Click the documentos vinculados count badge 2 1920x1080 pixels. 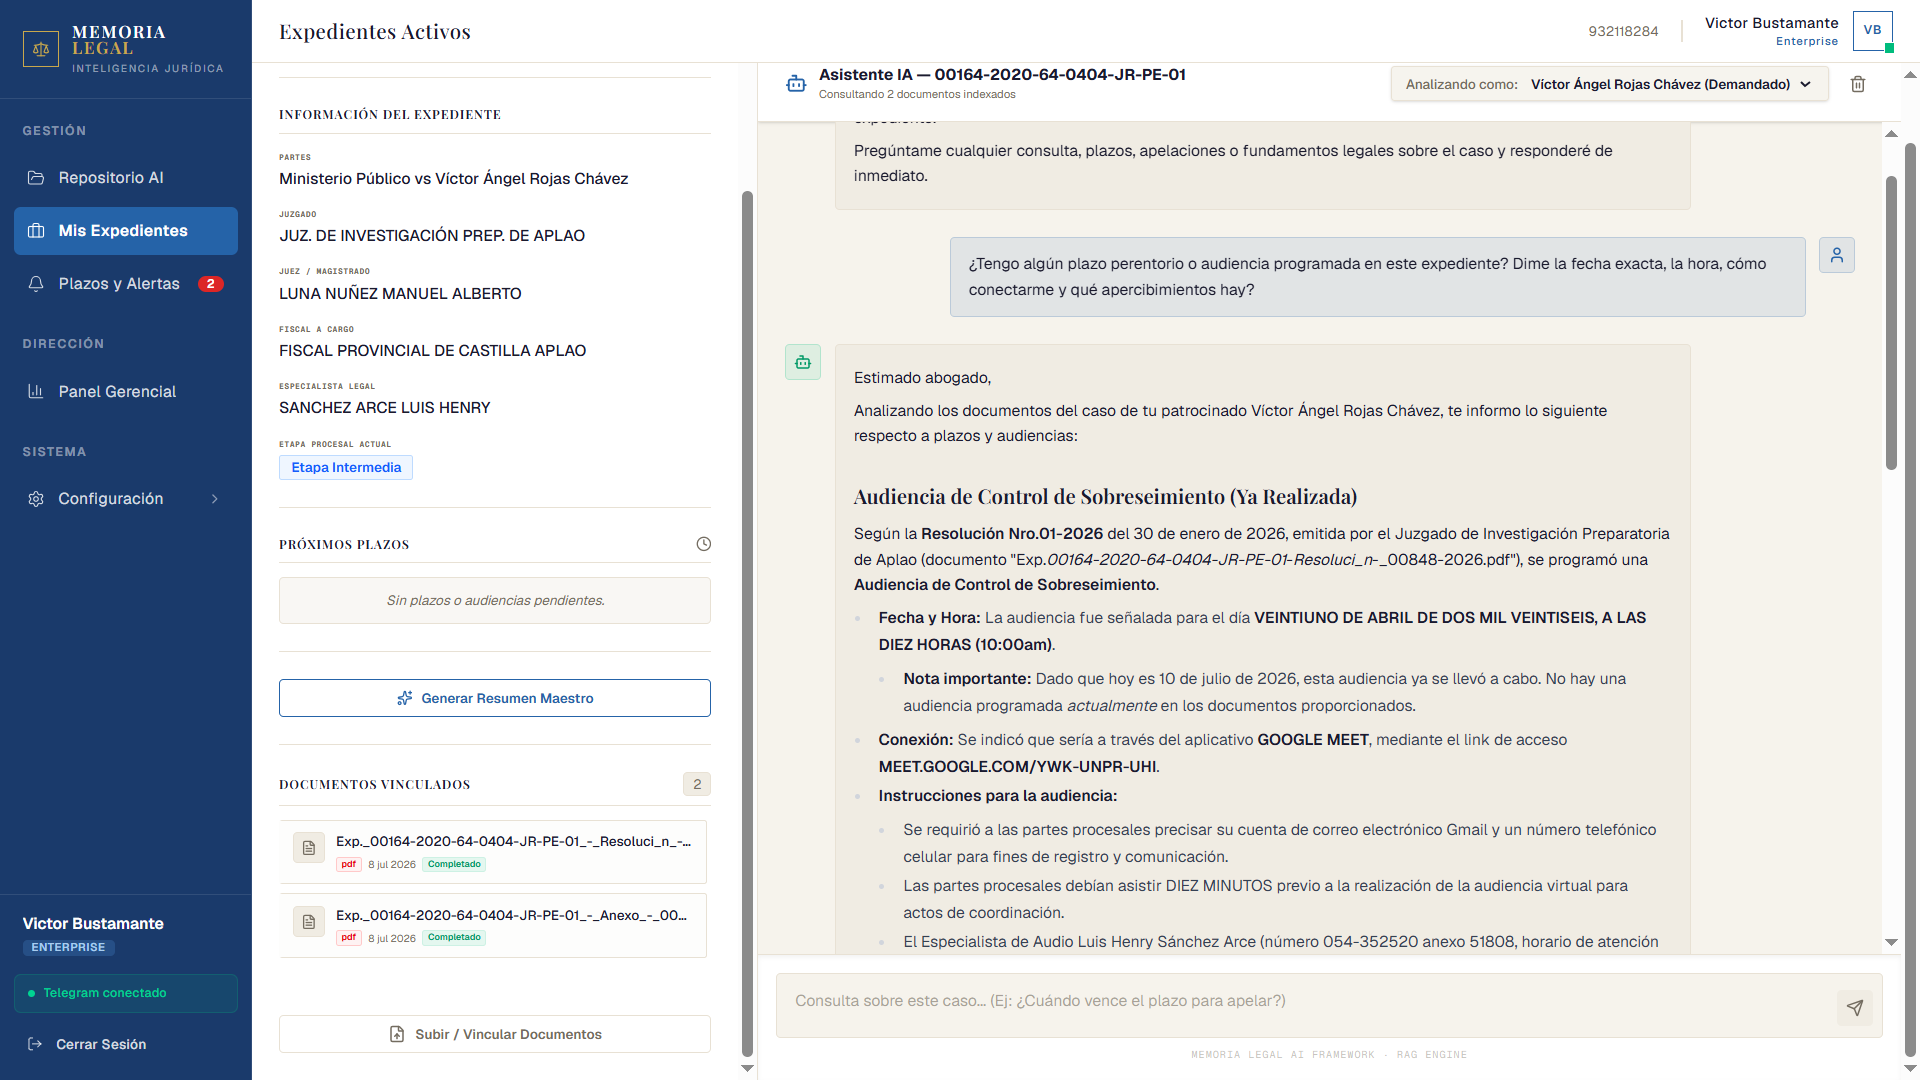click(697, 784)
